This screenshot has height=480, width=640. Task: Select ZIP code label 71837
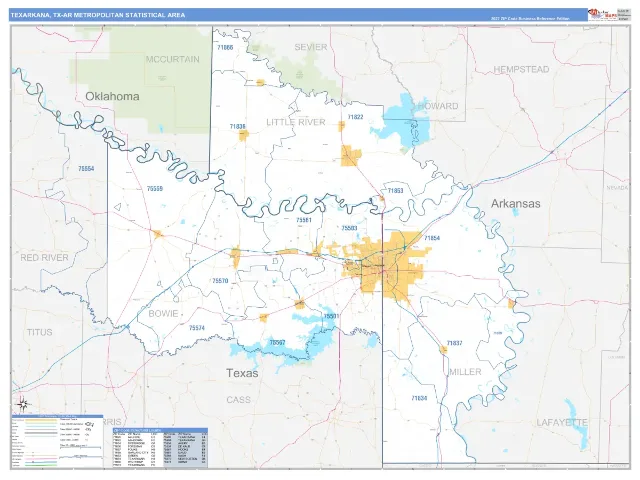coord(454,343)
